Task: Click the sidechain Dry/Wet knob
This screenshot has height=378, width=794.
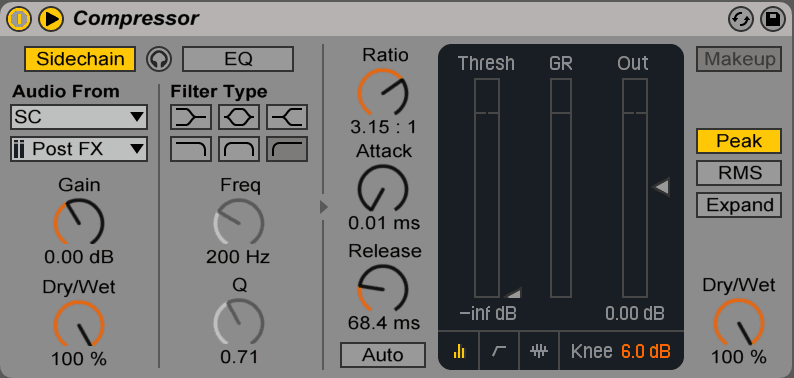Action: click(79, 324)
